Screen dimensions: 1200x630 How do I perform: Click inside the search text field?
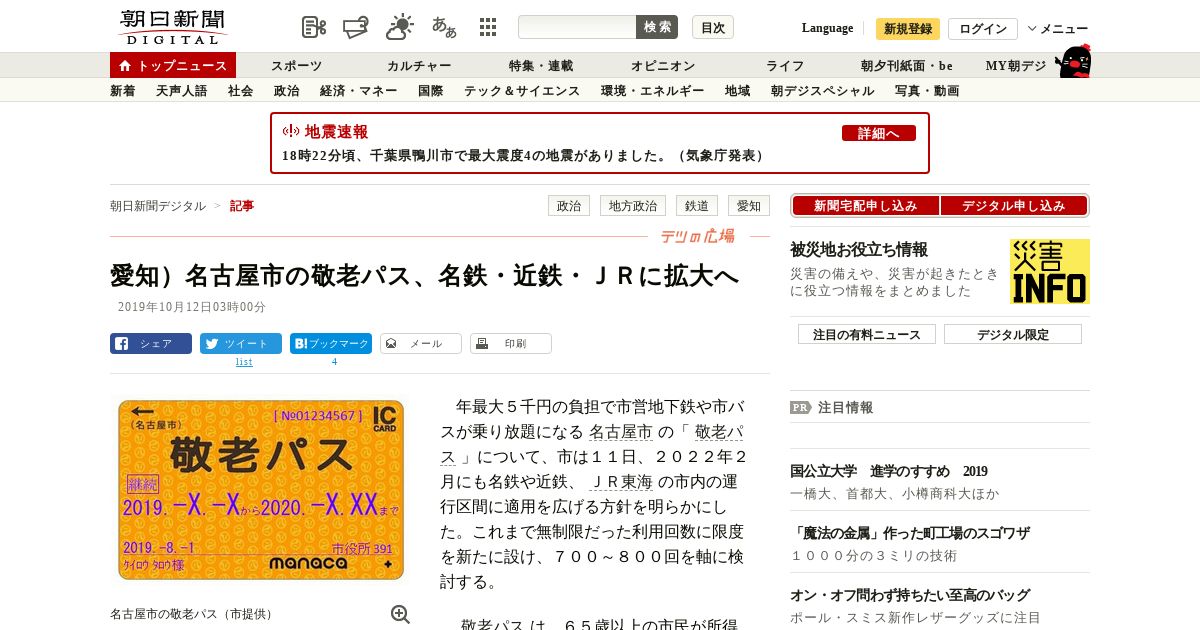(577, 27)
